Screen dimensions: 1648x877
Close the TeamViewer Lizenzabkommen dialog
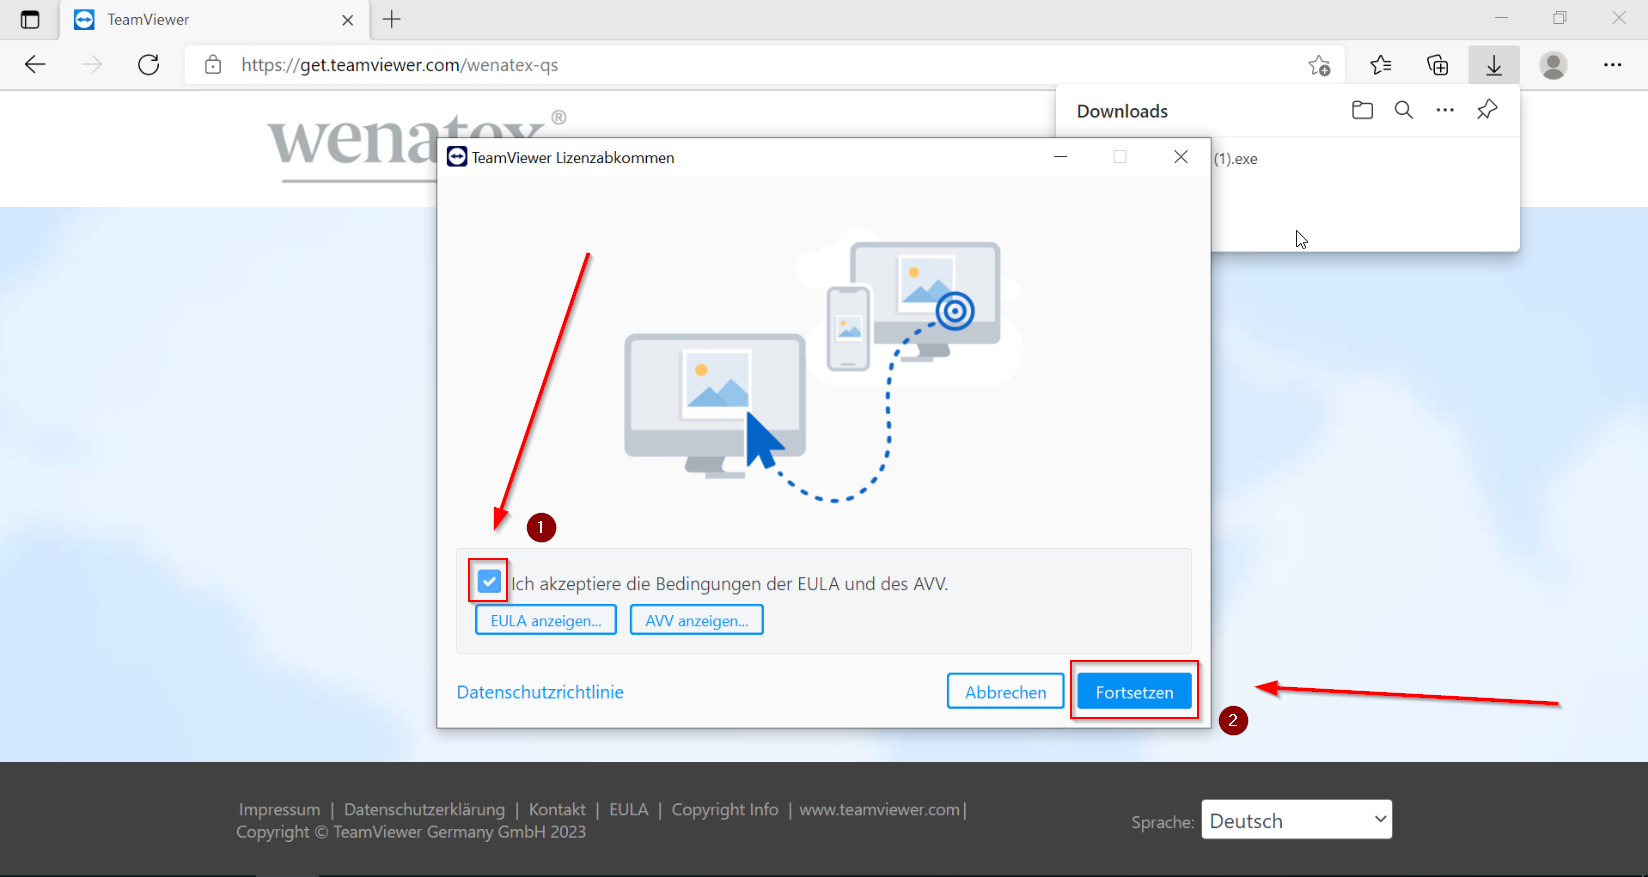(1181, 157)
